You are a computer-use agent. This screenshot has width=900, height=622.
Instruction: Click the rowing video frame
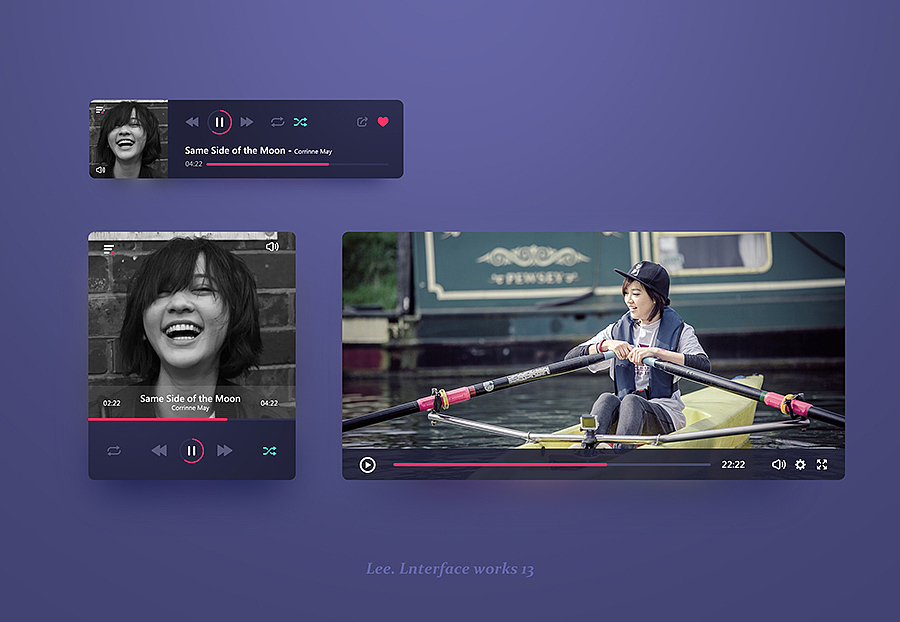click(x=593, y=340)
